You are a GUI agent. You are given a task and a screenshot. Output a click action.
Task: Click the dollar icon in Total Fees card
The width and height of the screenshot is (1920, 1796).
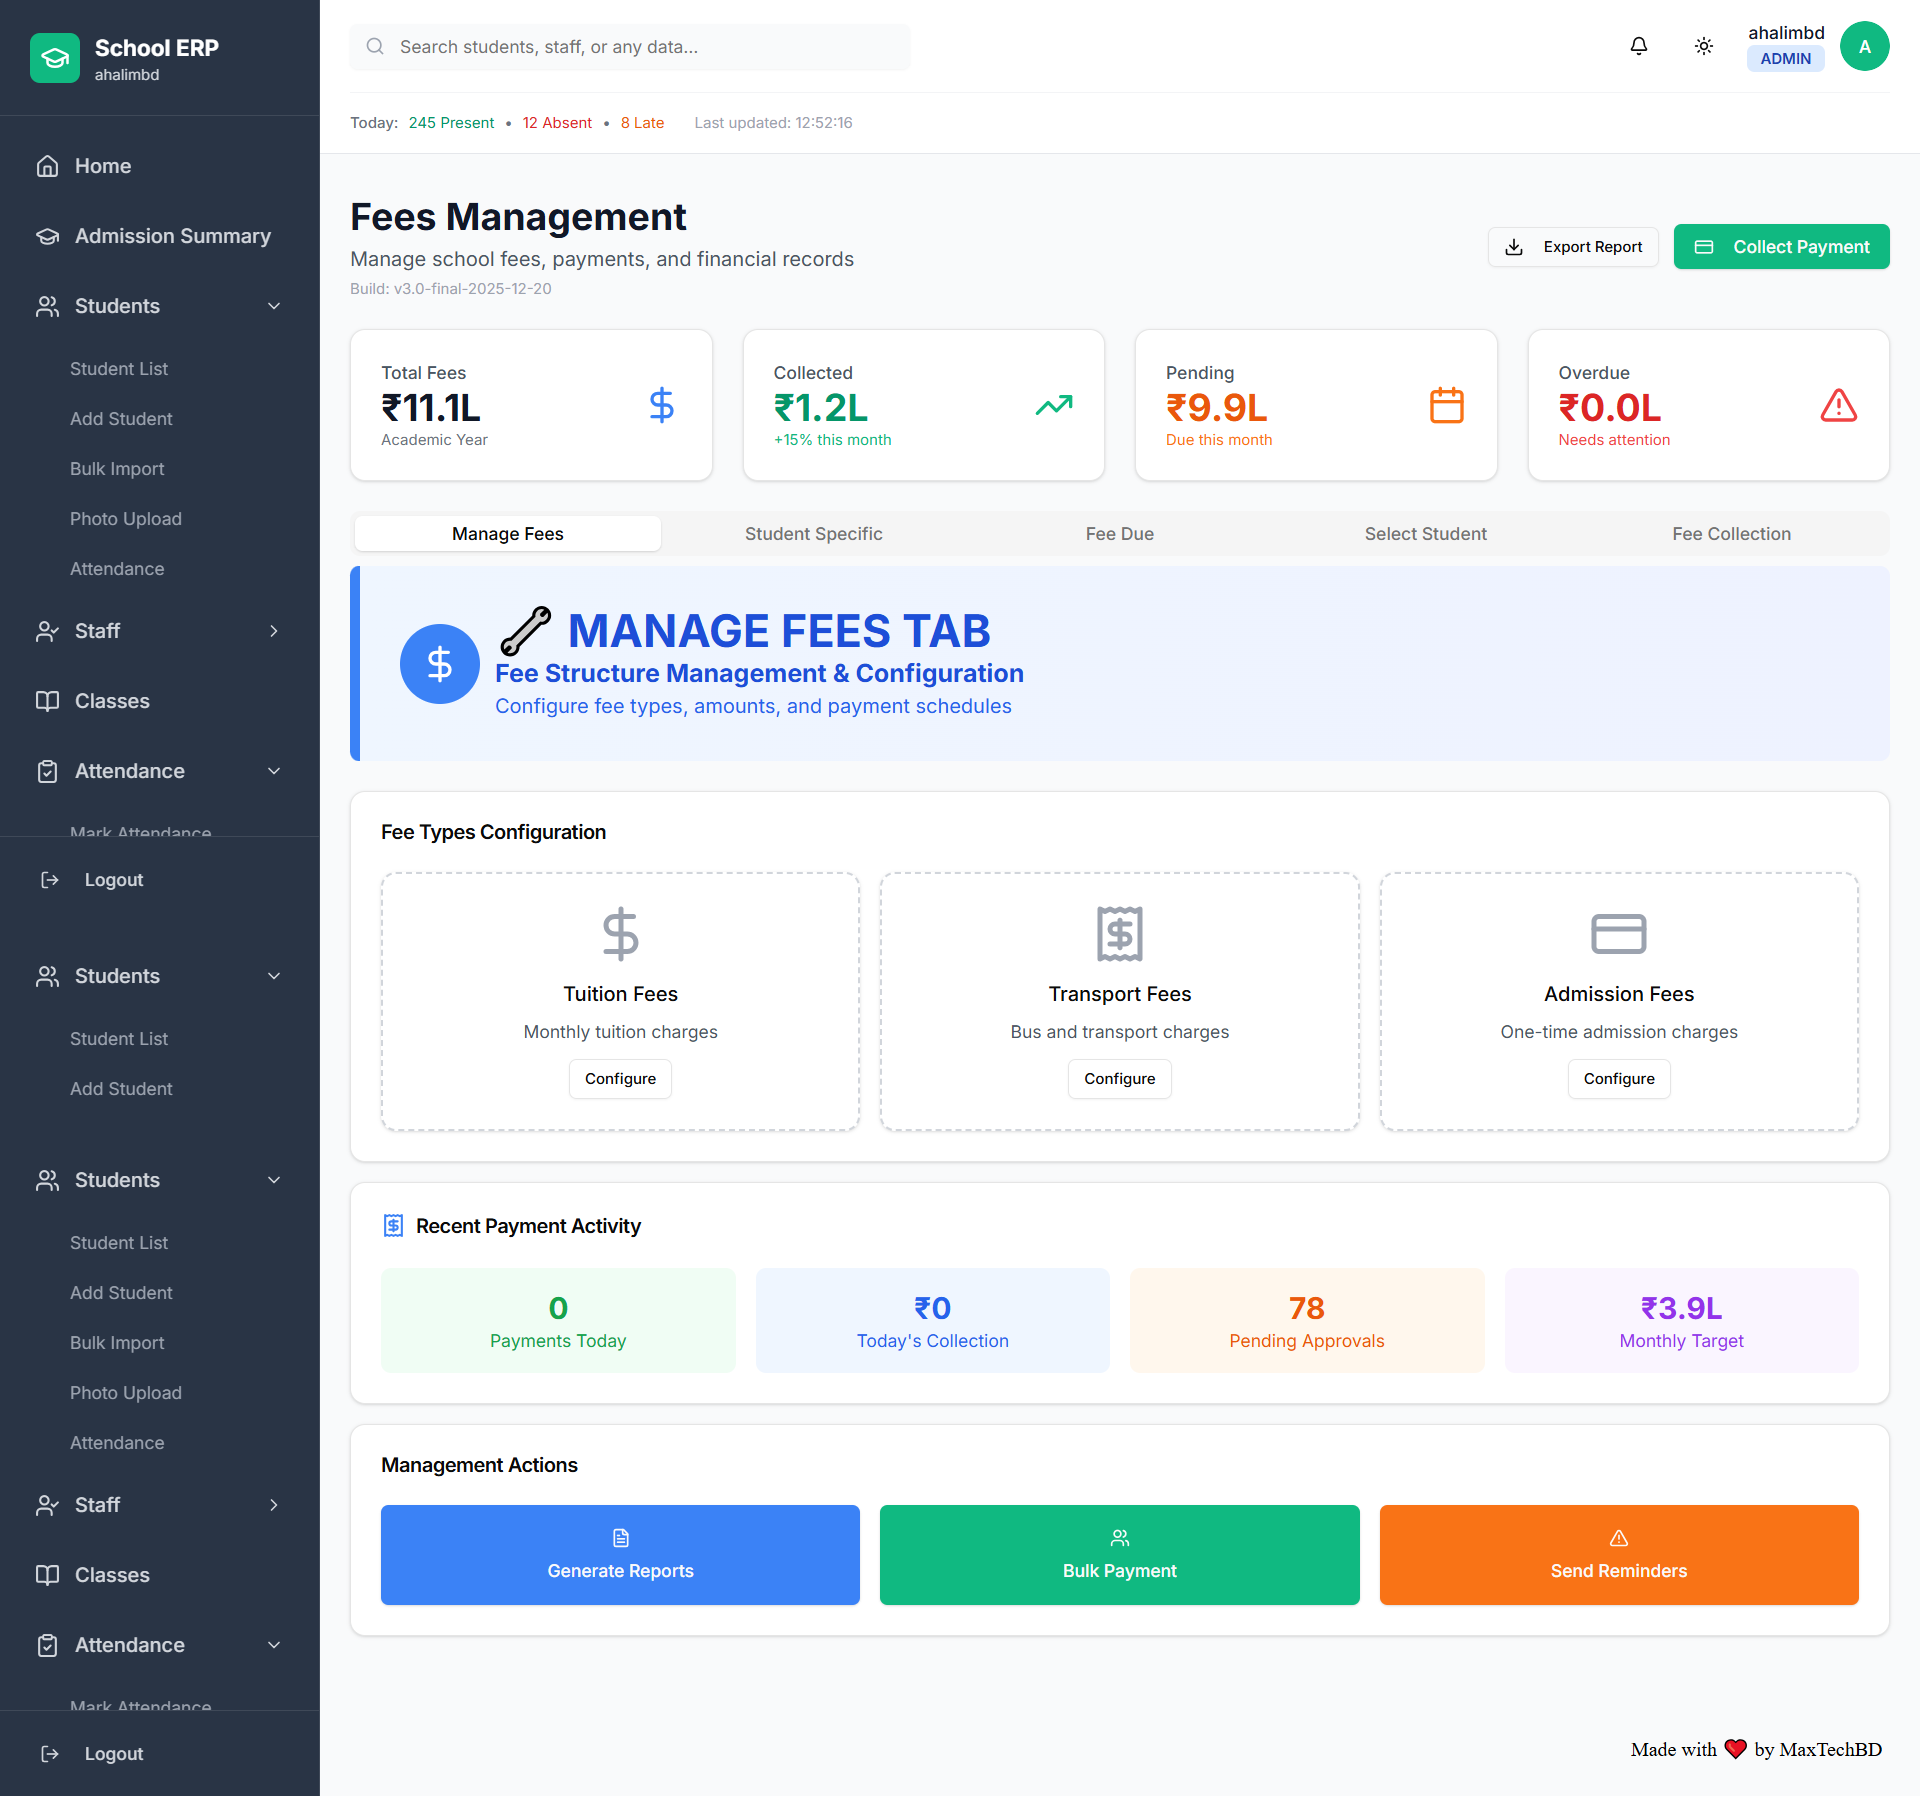(661, 405)
